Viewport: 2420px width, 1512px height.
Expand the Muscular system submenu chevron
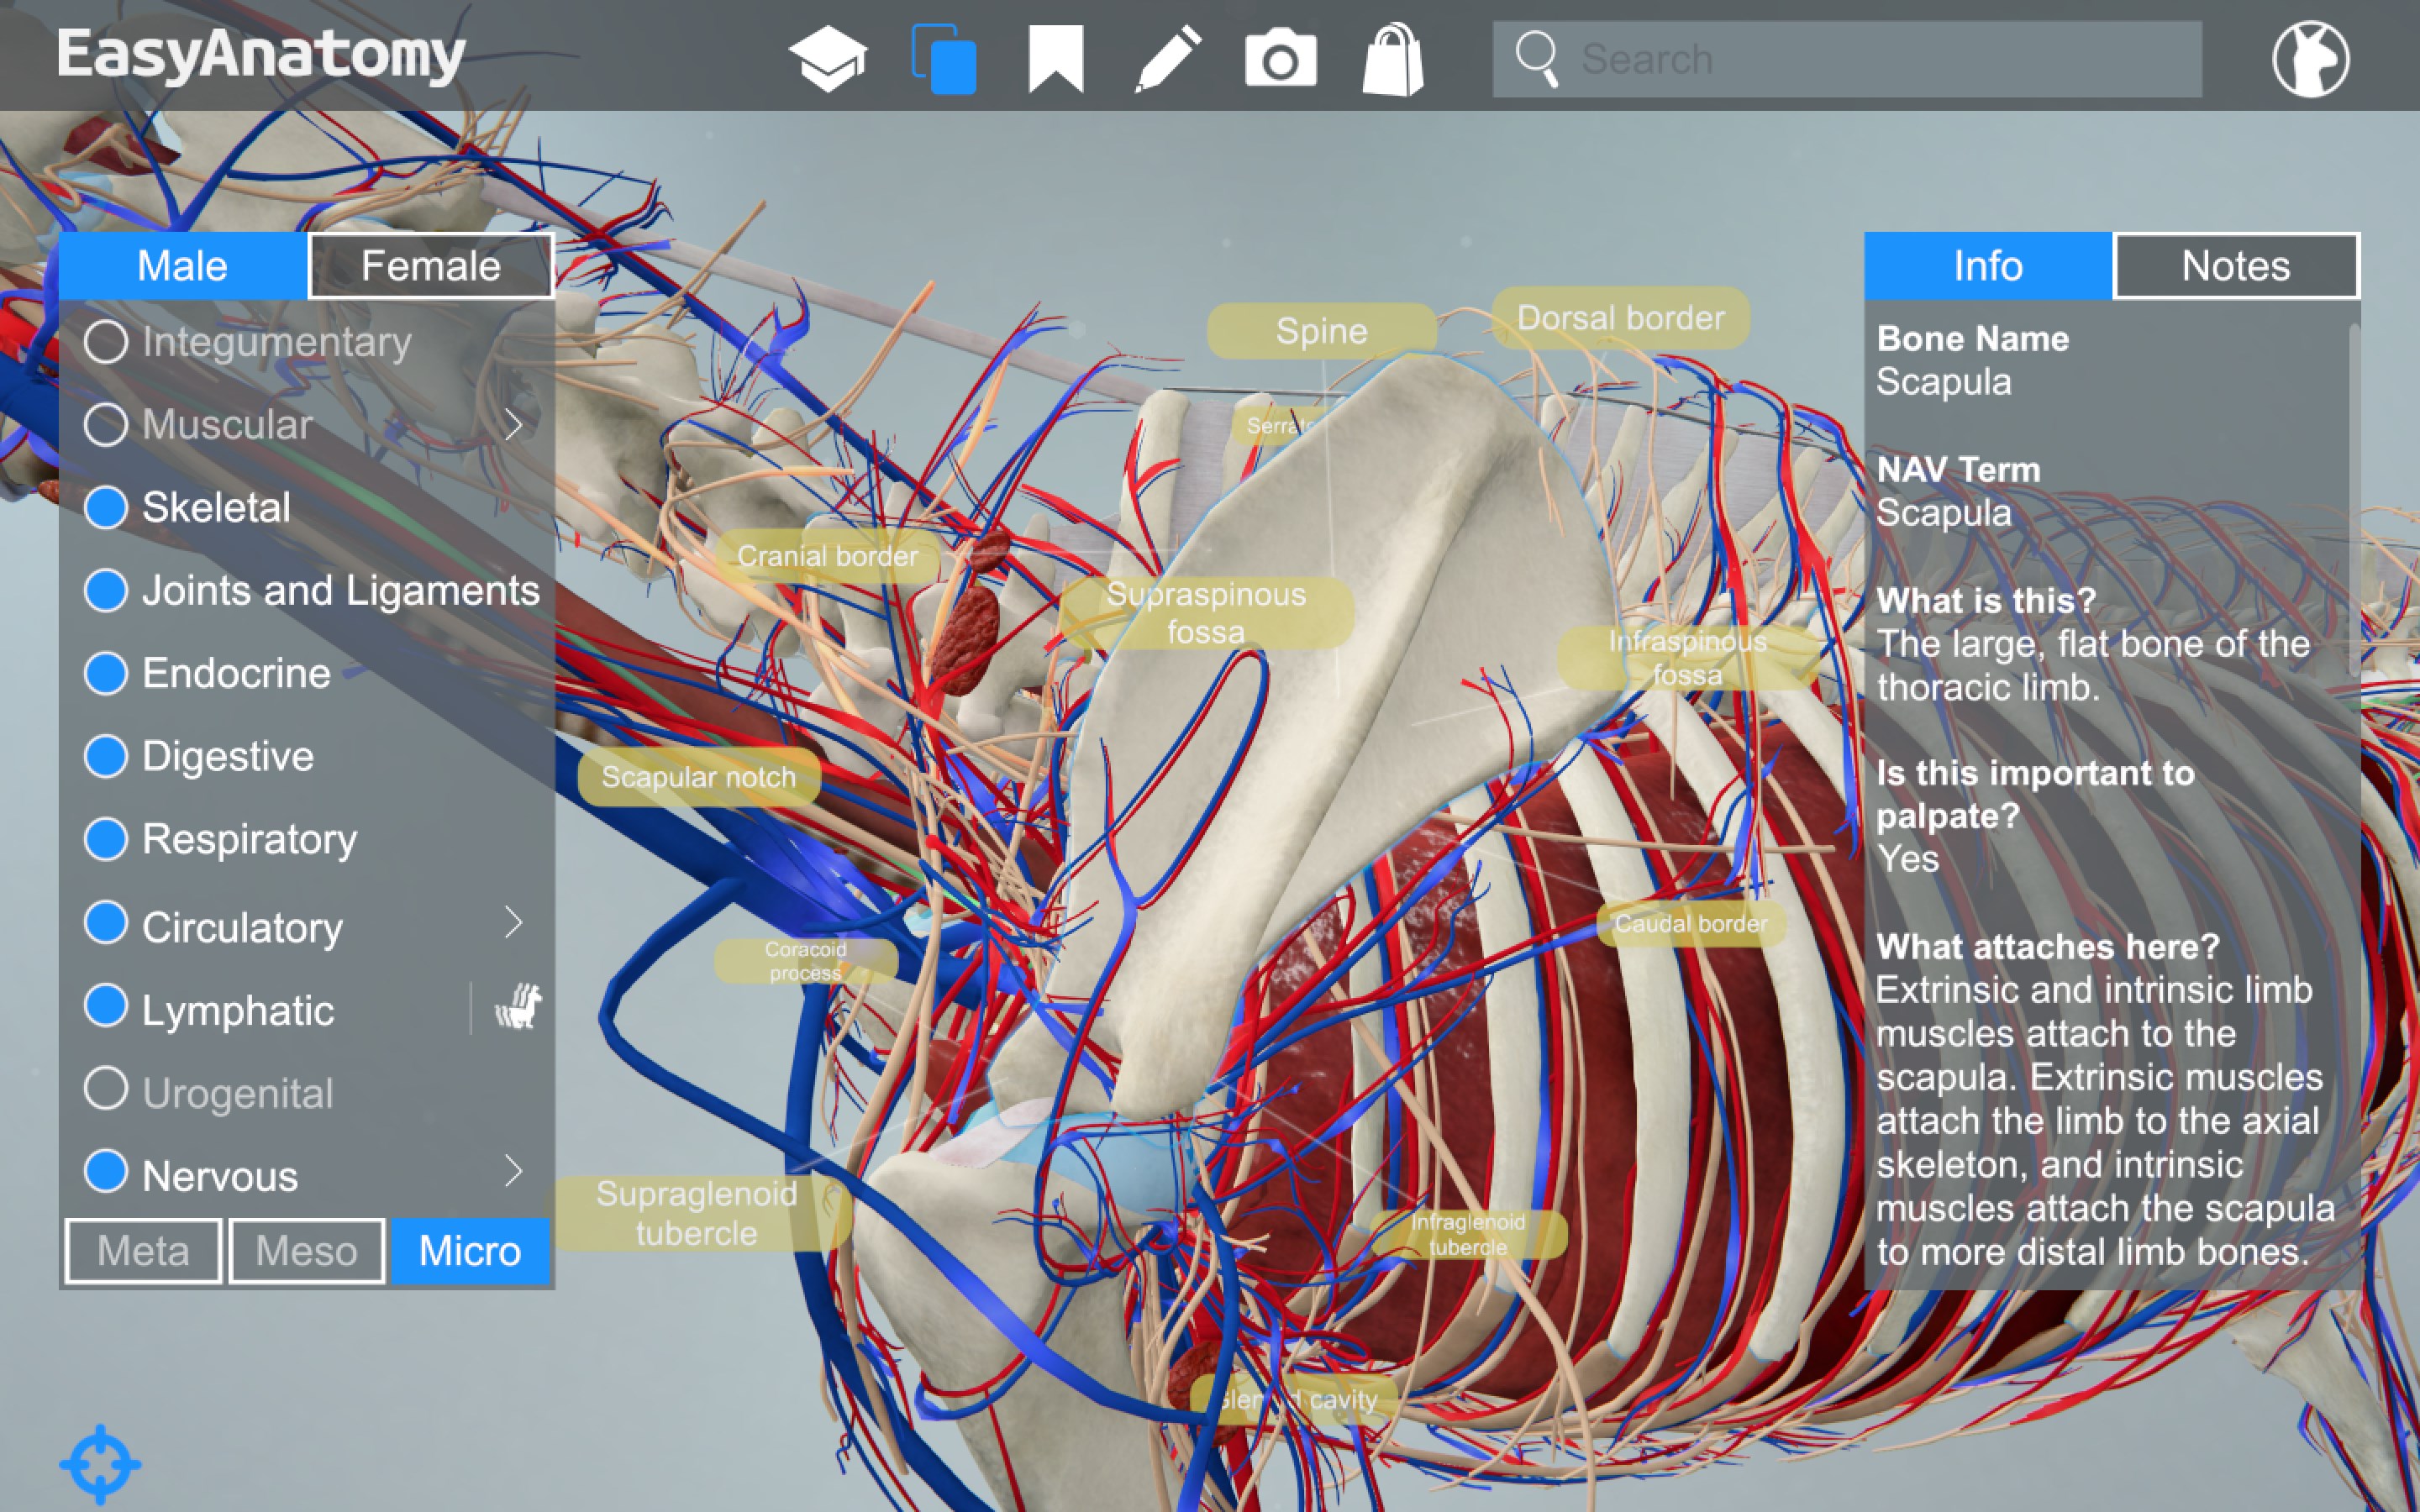point(514,425)
